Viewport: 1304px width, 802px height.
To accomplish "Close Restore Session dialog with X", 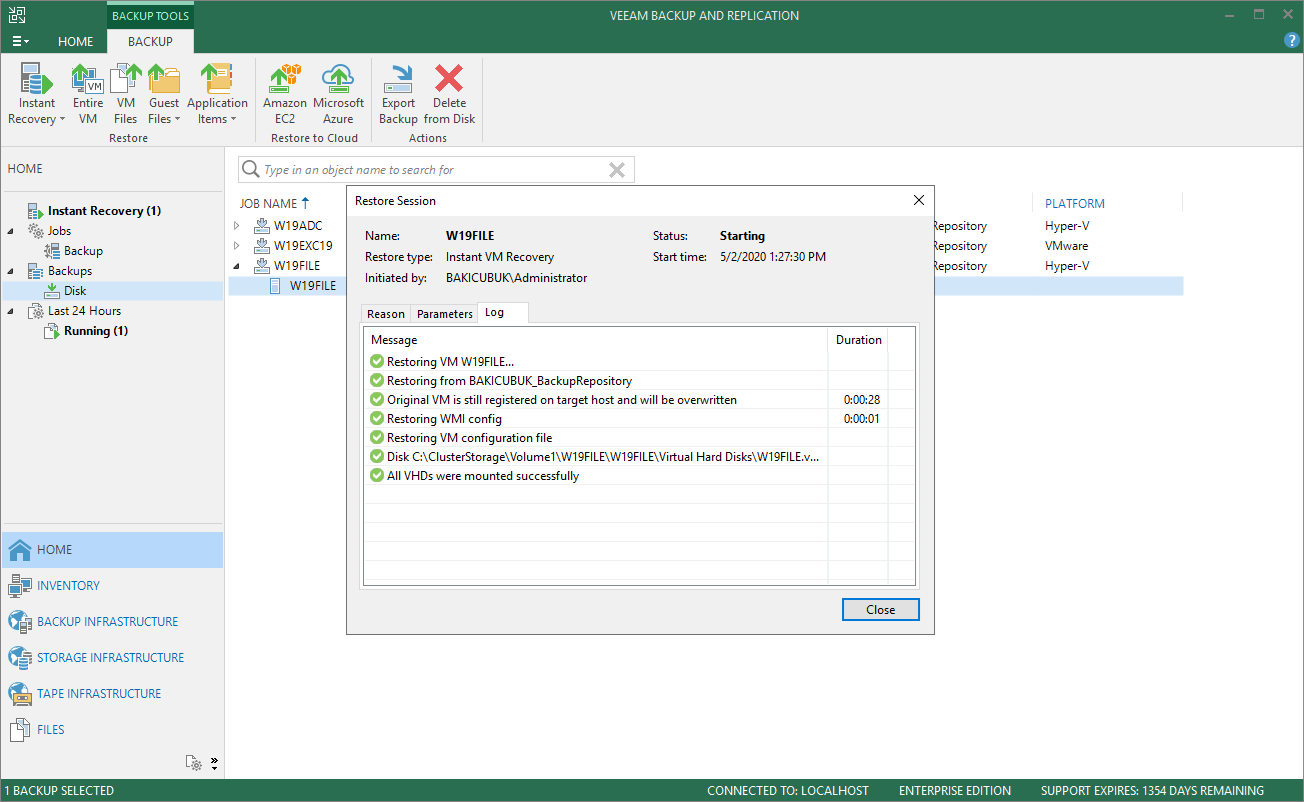I will click(x=919, y=200).
